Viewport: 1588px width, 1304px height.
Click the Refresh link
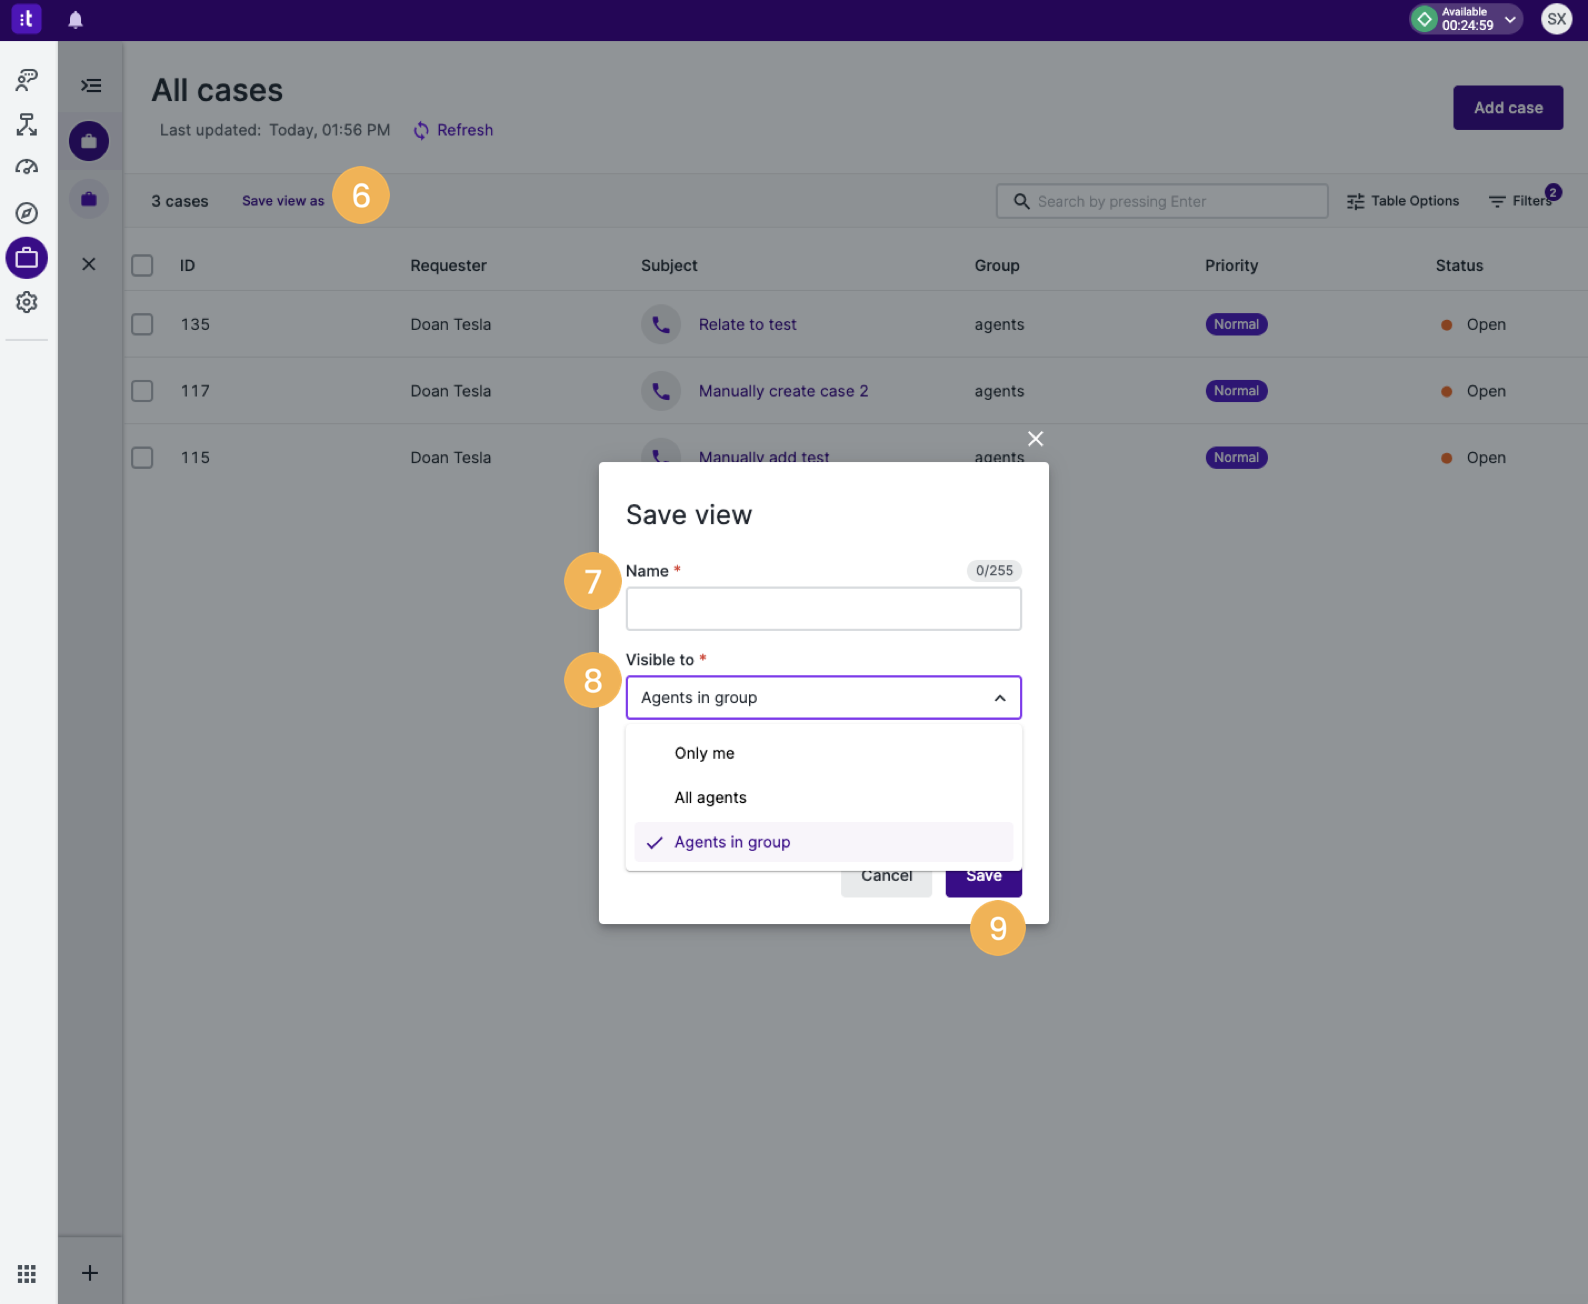(x=465, y=130)
